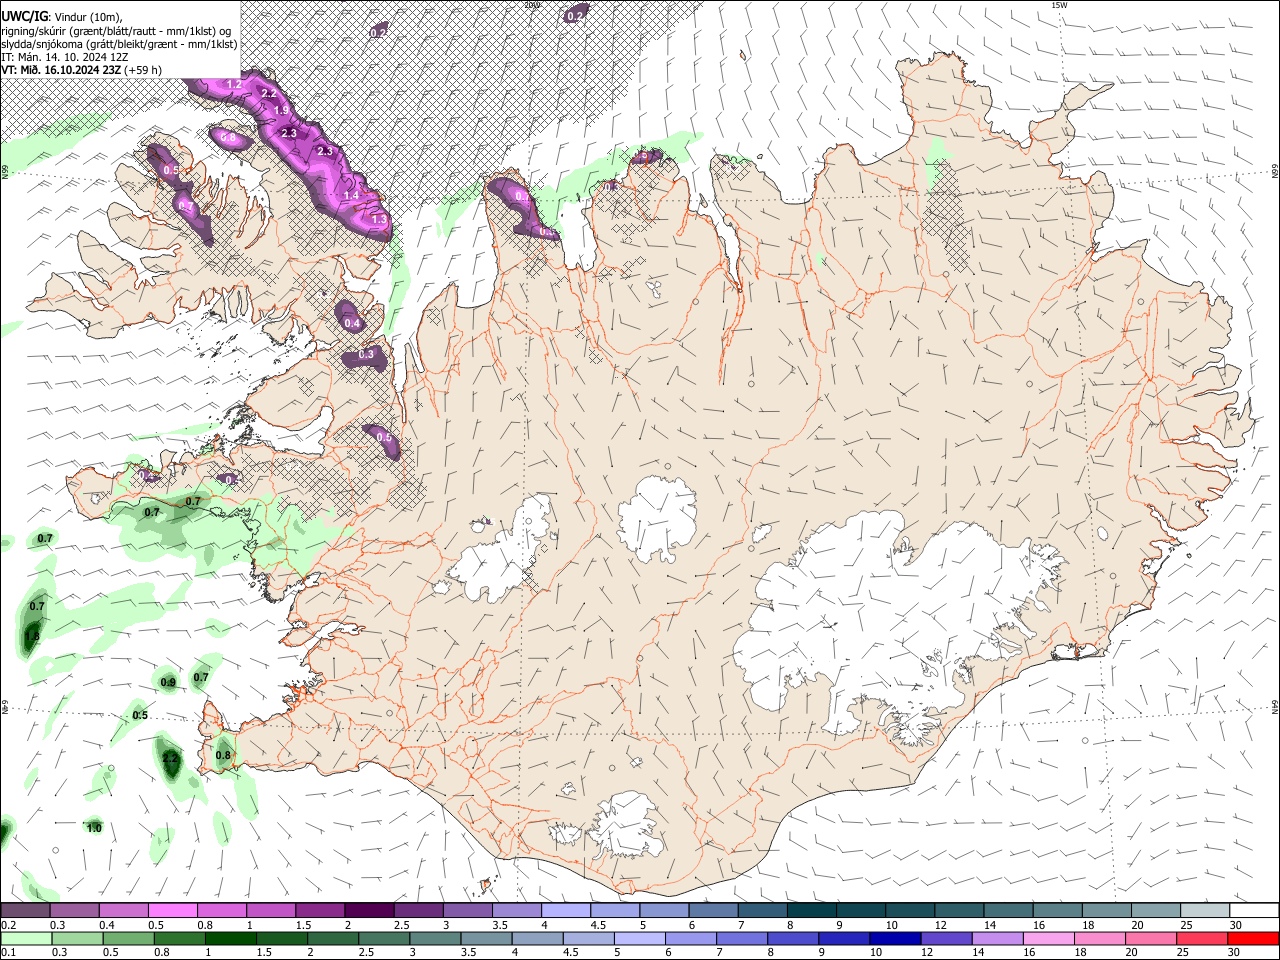The height and width of the screenshot is (960, 1280).
Task: Select the dark green rain swatch labeled 1
Action: (x=230, y=938)
